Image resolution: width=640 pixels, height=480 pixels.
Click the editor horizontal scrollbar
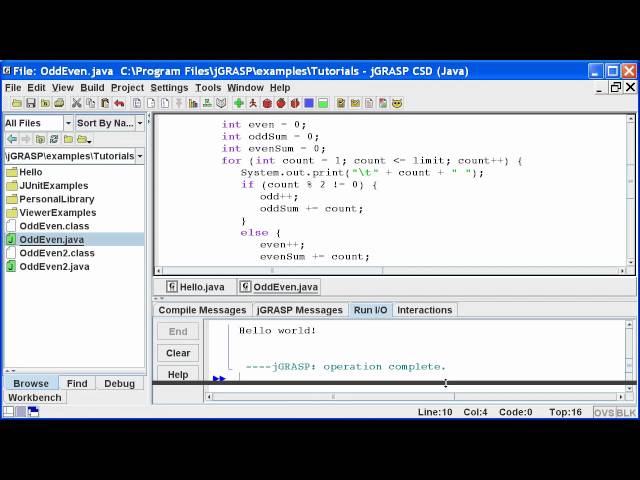click(x=390, y=270)
